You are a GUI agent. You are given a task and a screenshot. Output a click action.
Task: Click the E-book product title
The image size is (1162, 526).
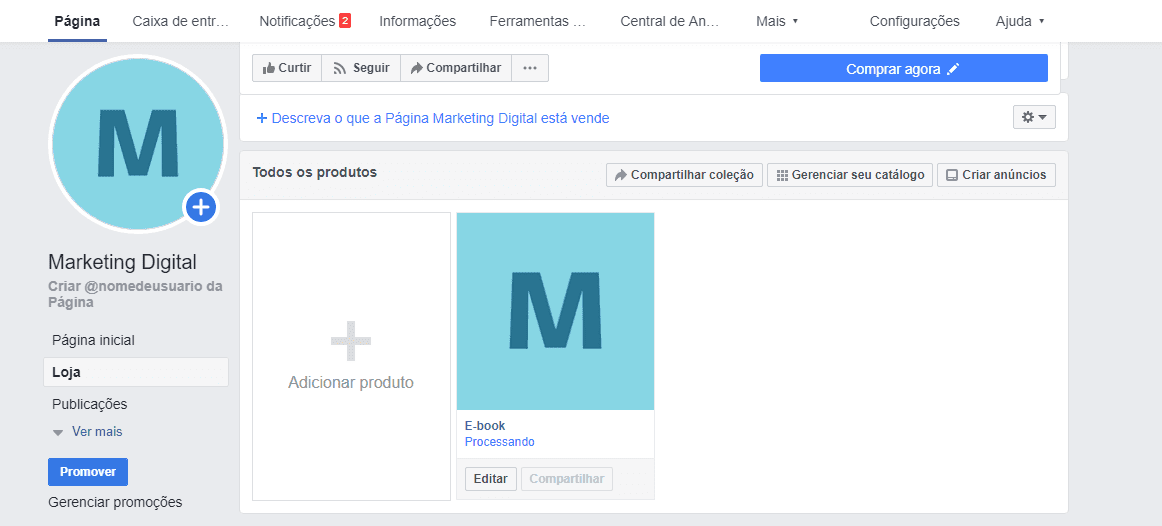coord(485,426)
